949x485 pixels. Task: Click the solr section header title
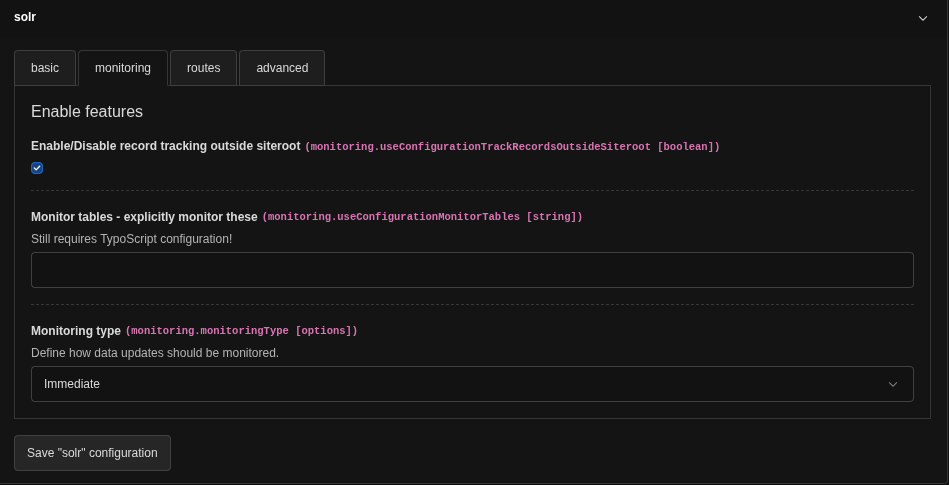[x=25, y=17]
